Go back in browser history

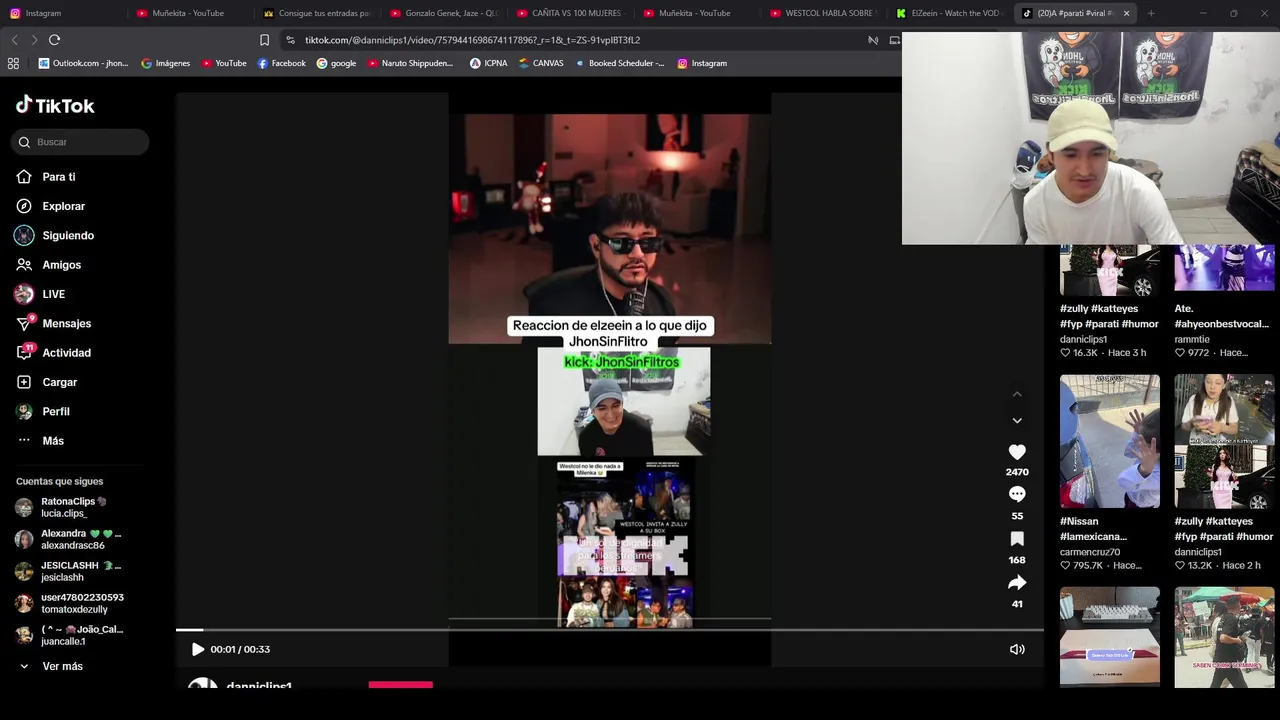(x=14, y=40)
